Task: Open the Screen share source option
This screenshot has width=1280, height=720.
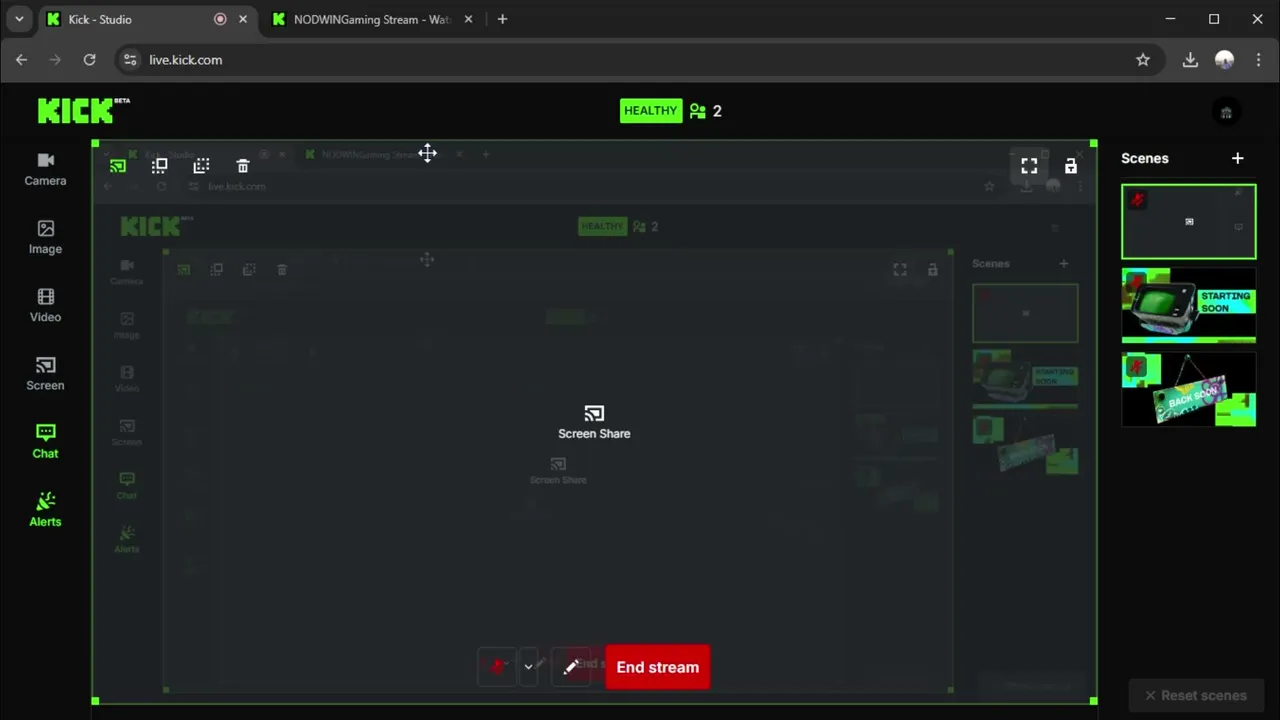Action: pos(45,373)
